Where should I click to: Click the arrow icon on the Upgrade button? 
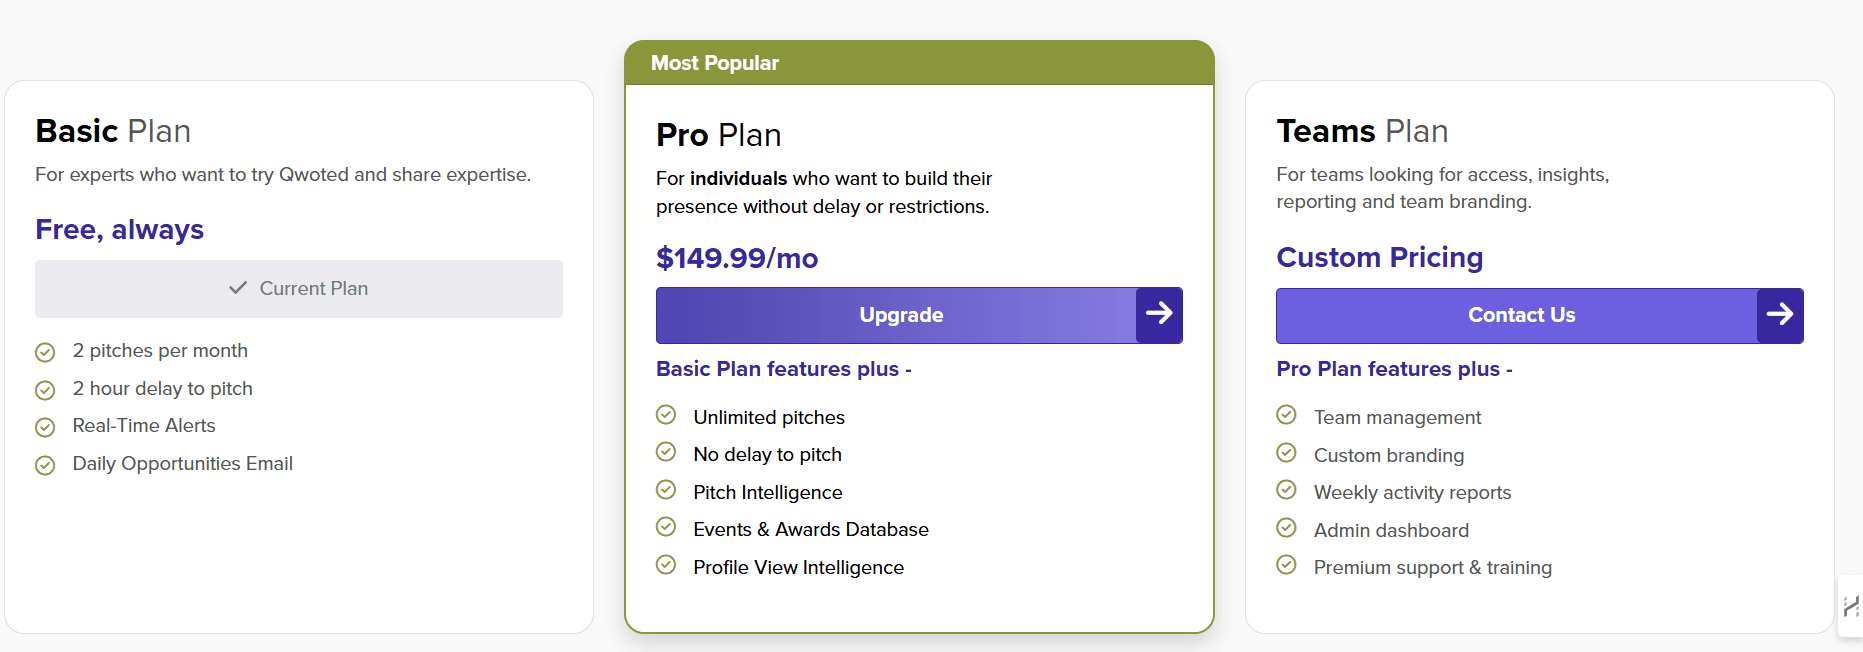[1159, 314]
